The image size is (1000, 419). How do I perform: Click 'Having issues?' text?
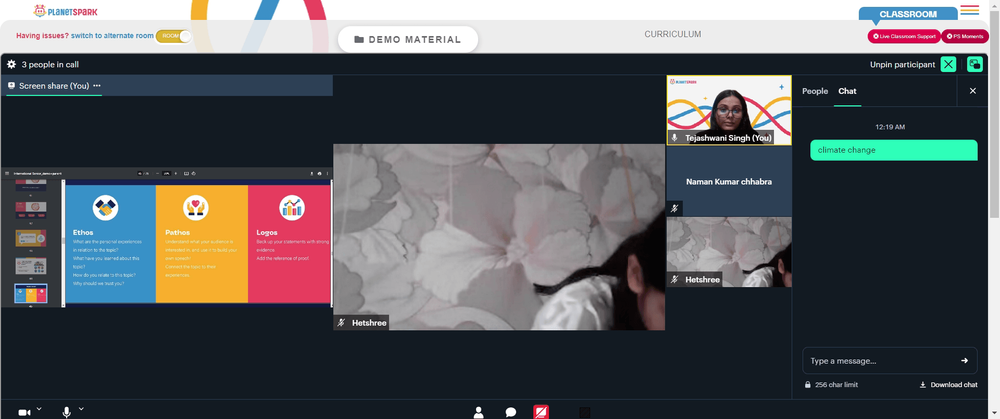42,36
